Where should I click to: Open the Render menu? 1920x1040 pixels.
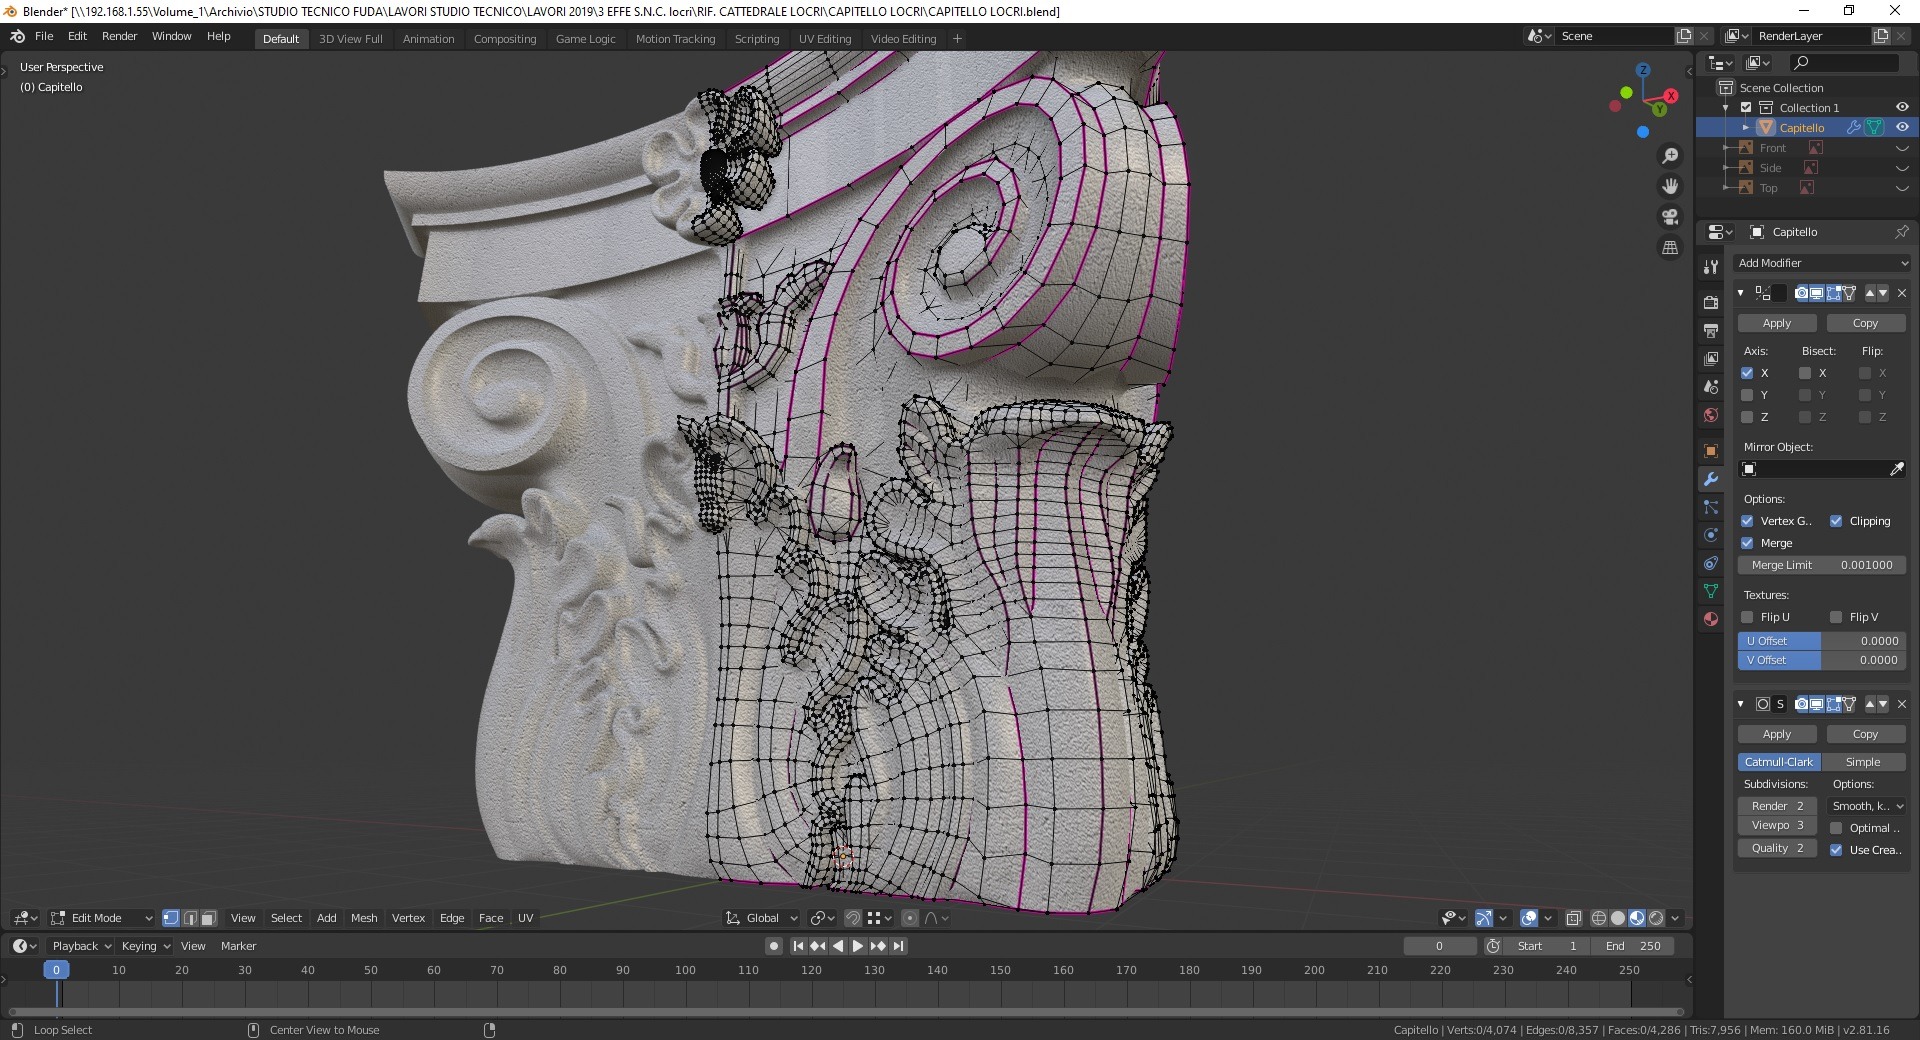click(x=119, y=36)
